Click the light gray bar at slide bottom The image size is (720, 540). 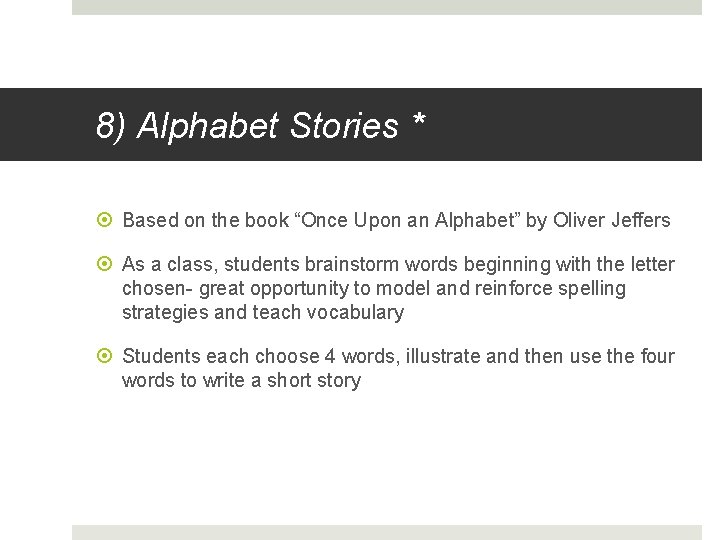point(387,532)
